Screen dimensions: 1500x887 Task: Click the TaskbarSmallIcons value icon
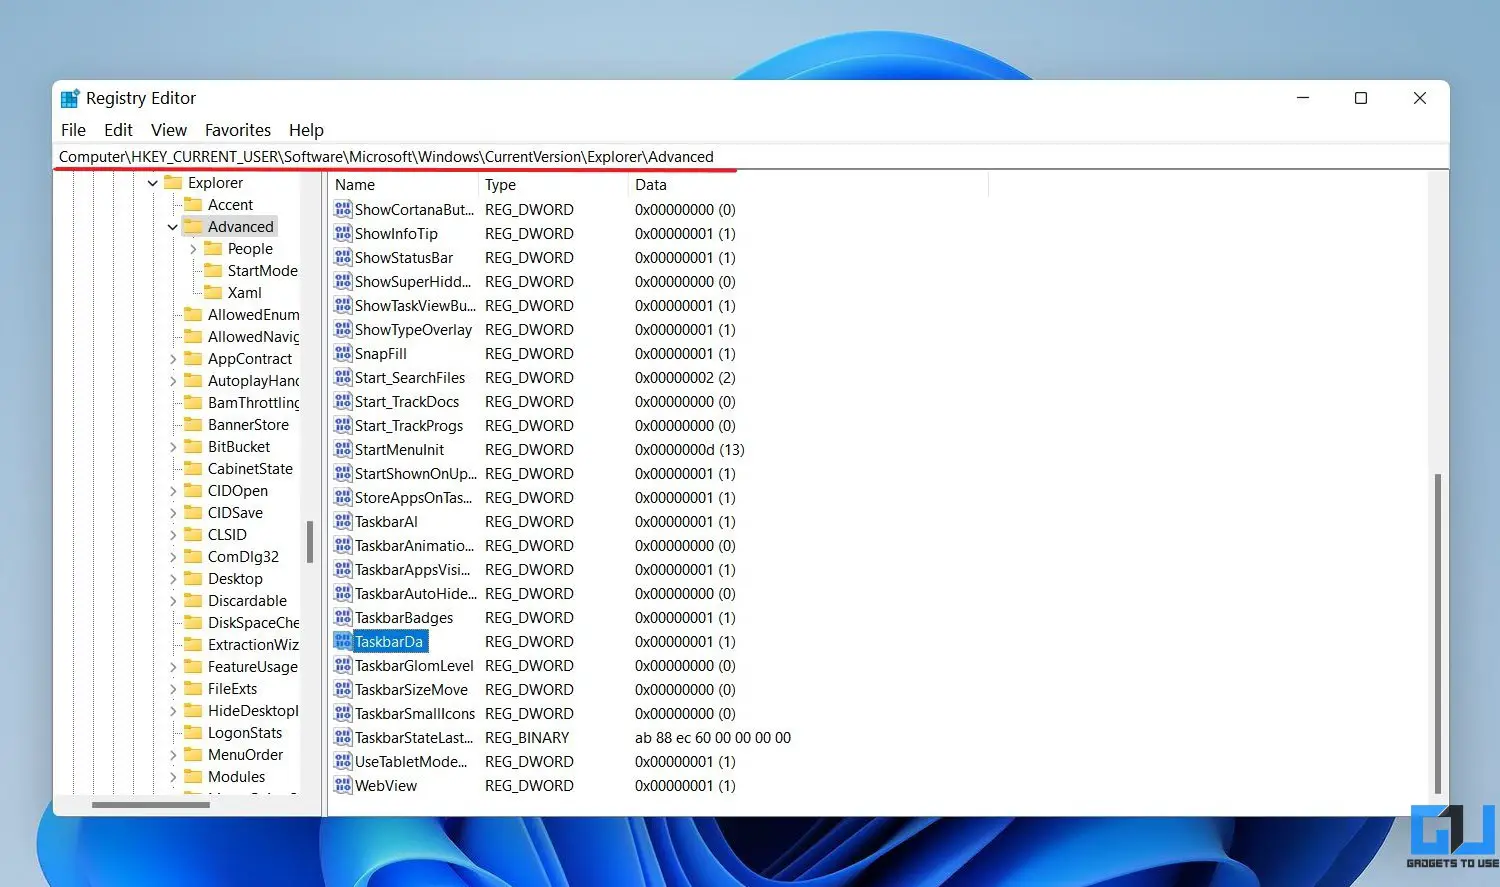tap(343, 713)
